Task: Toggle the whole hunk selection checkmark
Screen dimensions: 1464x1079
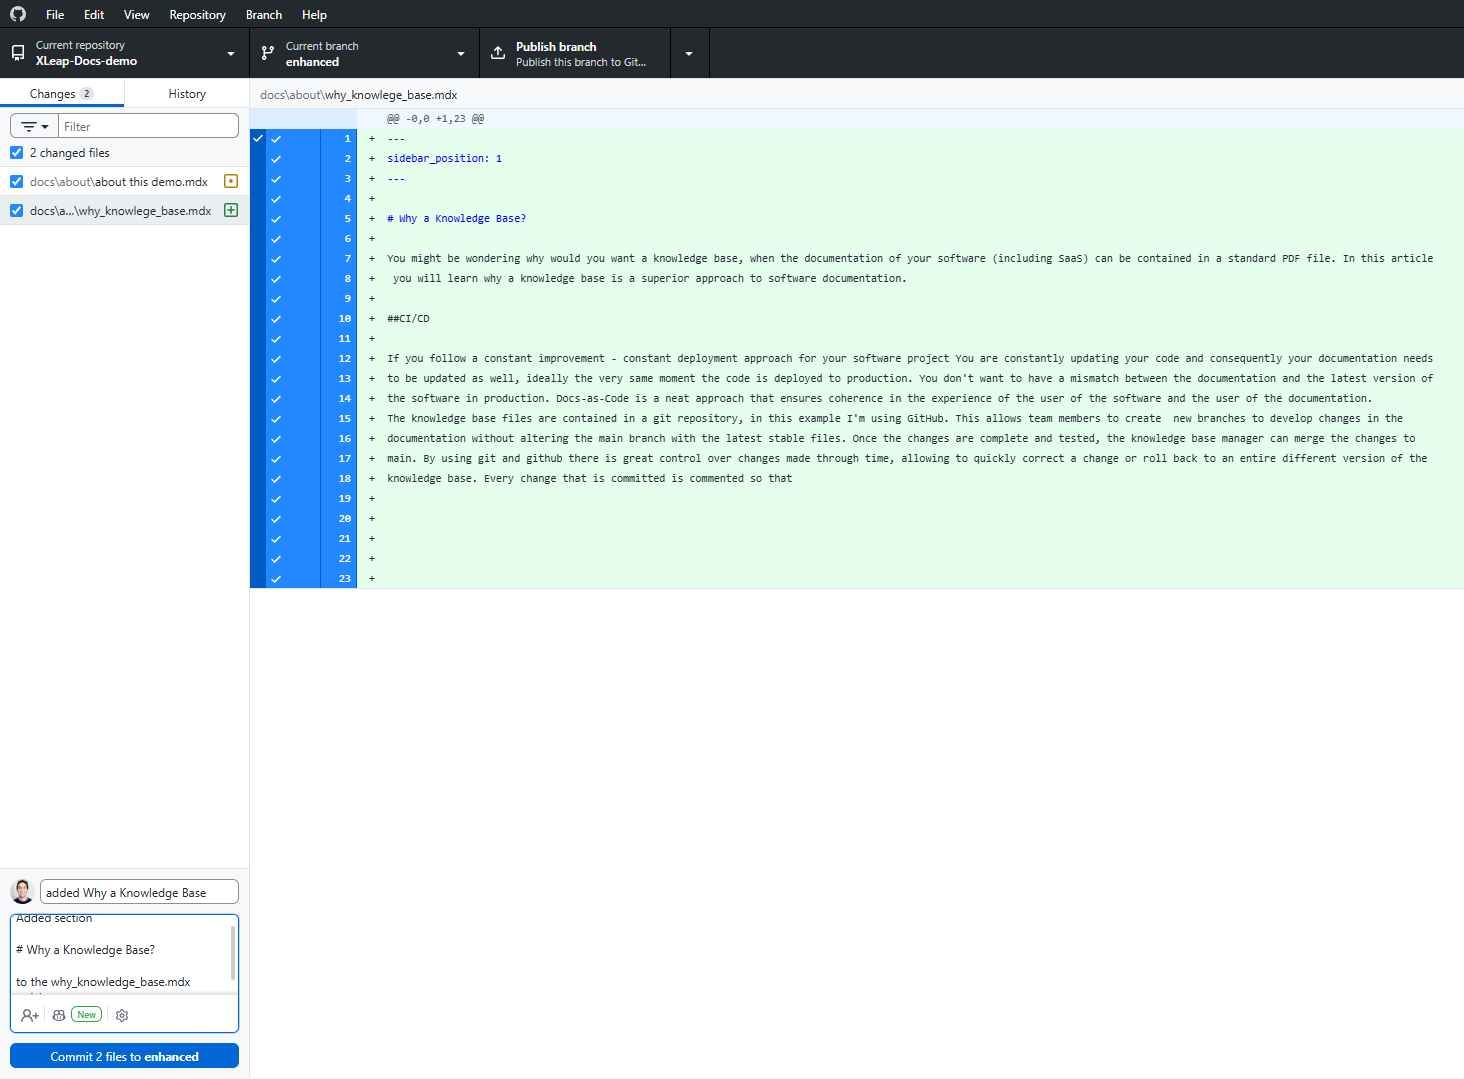Action: pyautogui.click(x=258, y=138)
